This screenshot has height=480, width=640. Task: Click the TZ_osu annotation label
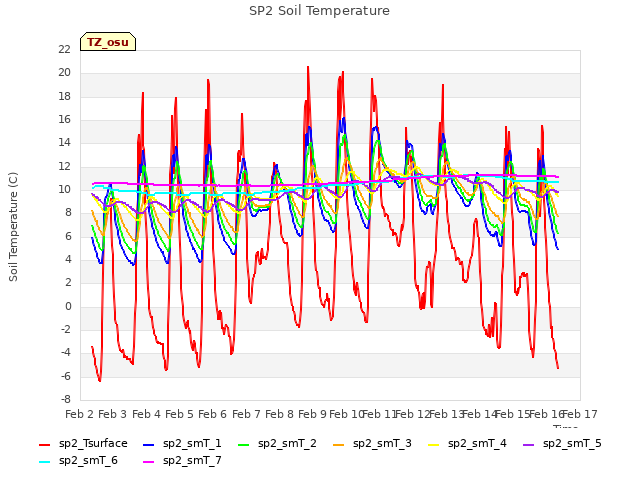(x=108, y=42)
